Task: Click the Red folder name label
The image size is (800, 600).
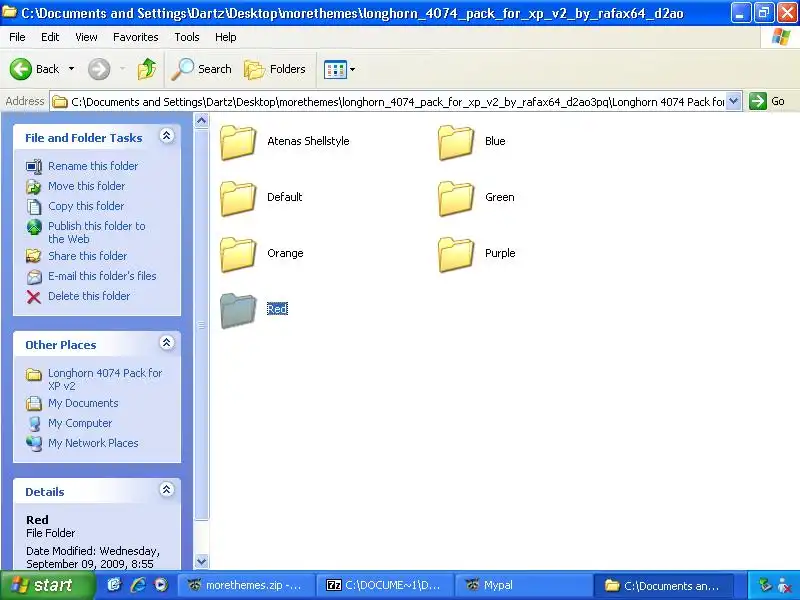Action: [x=277, y=309]
